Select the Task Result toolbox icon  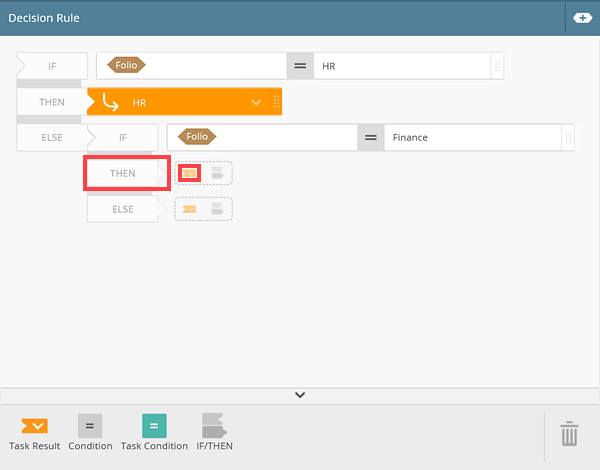tap(34, 426)
